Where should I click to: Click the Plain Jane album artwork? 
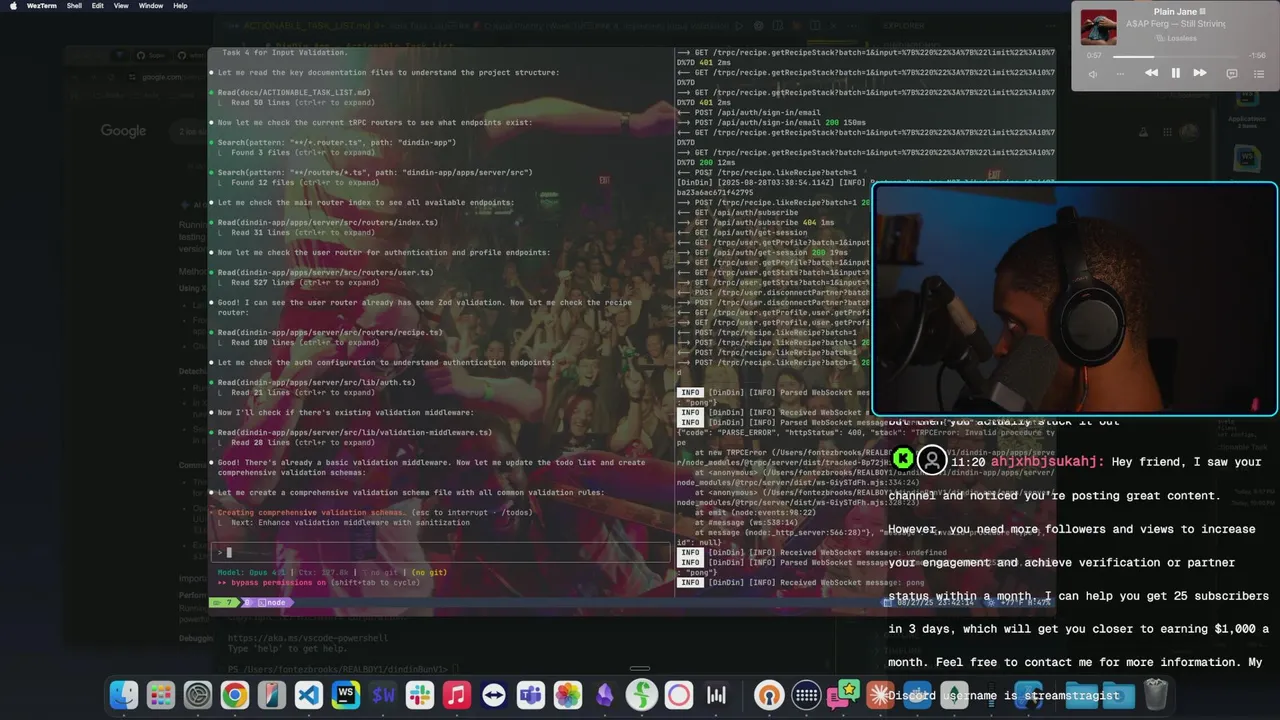pos(1099,27)
